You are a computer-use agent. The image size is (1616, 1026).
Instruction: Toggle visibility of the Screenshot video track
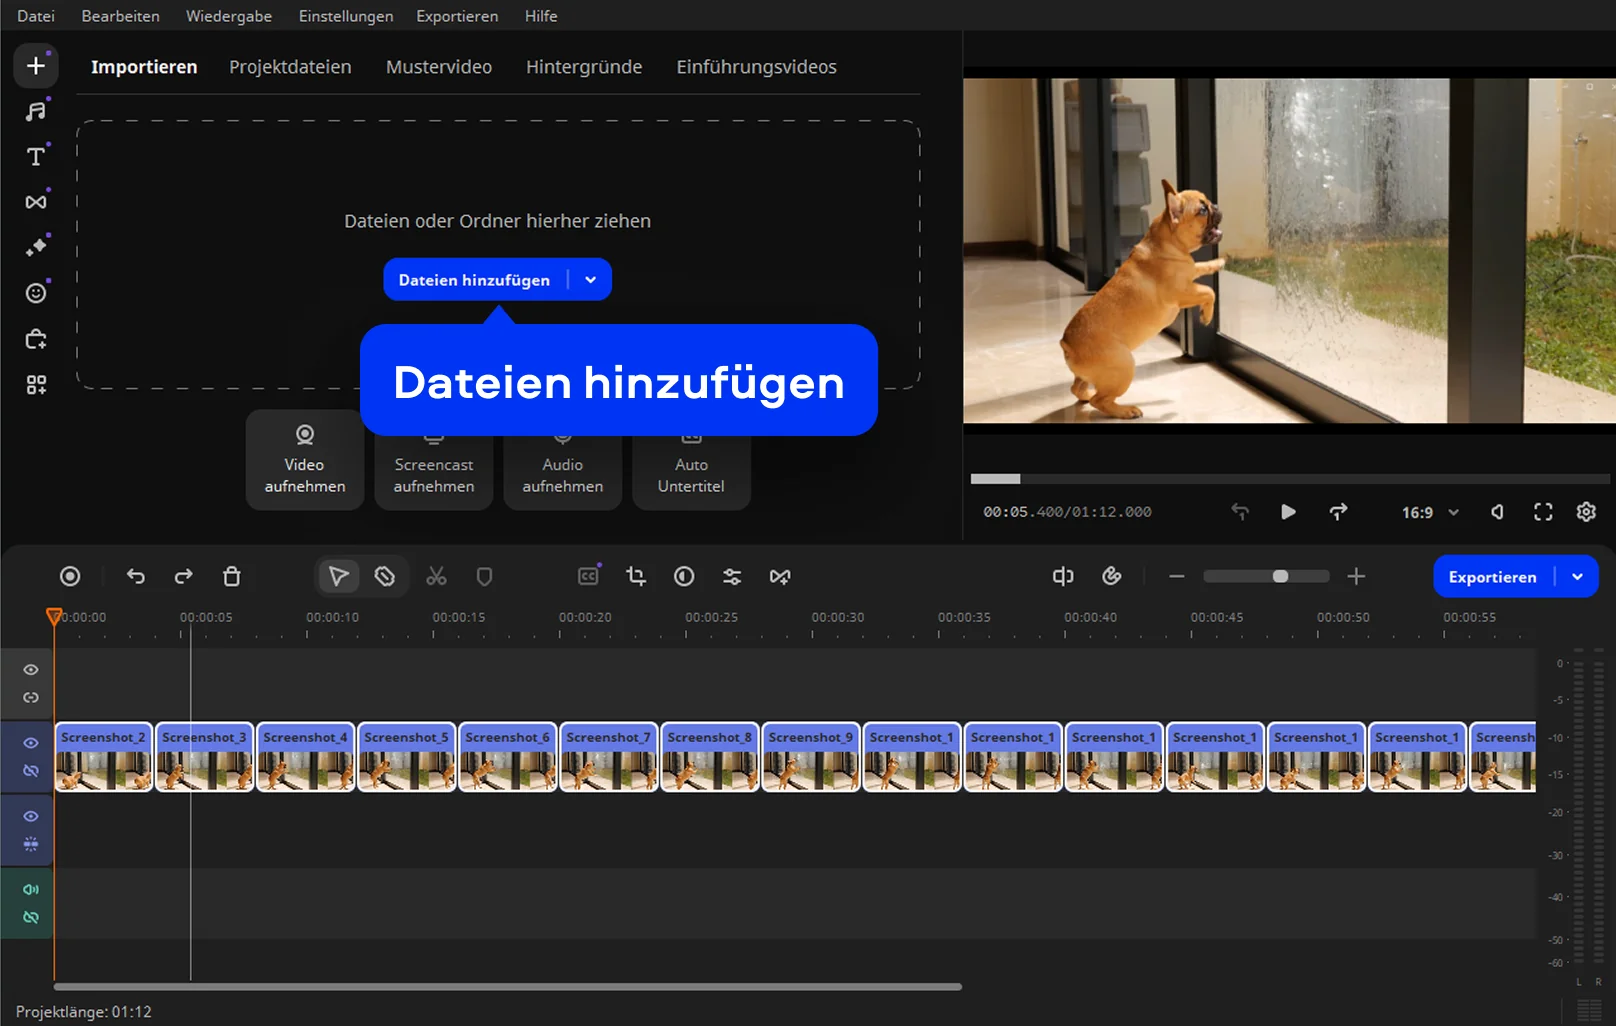click(31, 743)
